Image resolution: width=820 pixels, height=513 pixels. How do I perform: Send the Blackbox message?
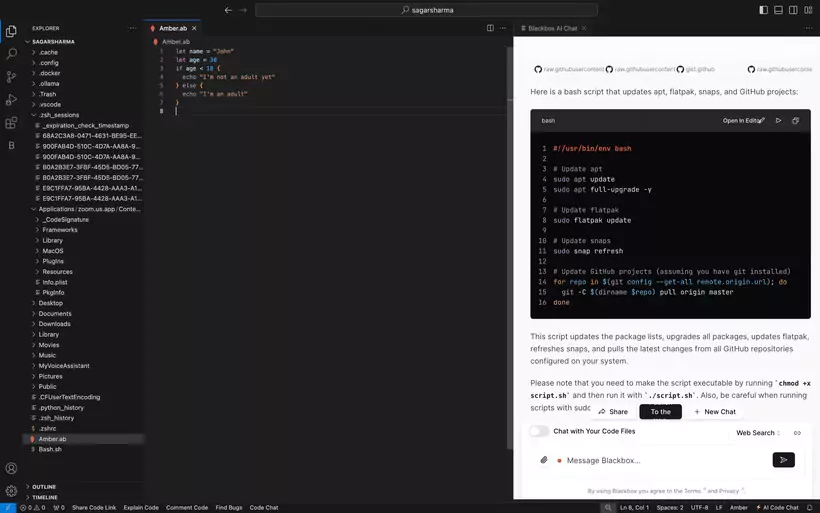783,460
